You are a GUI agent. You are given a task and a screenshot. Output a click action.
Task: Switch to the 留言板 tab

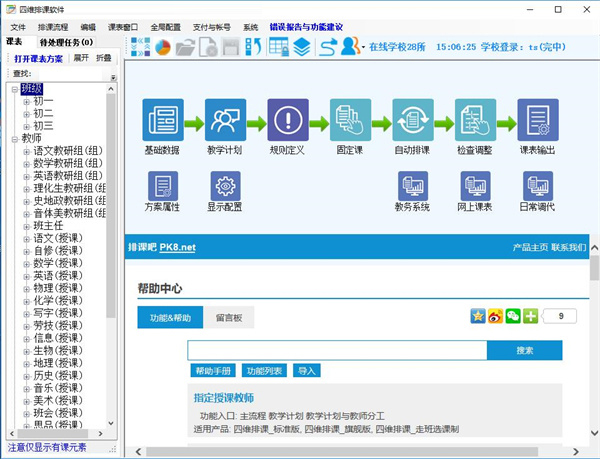point(228,317)
